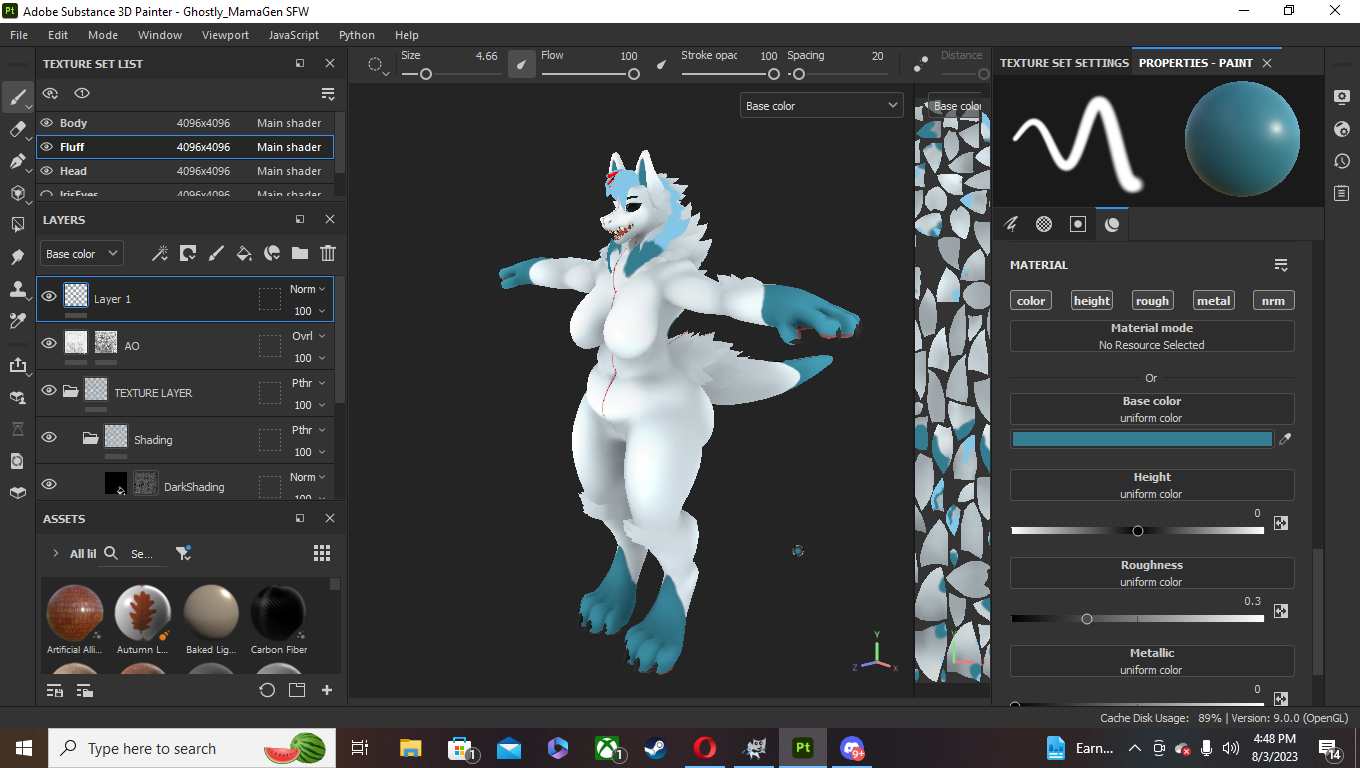Screen dimensions: 1360x768
Task: Open the Edit menu
Action: pyautogui.click(x=58, y=35)
